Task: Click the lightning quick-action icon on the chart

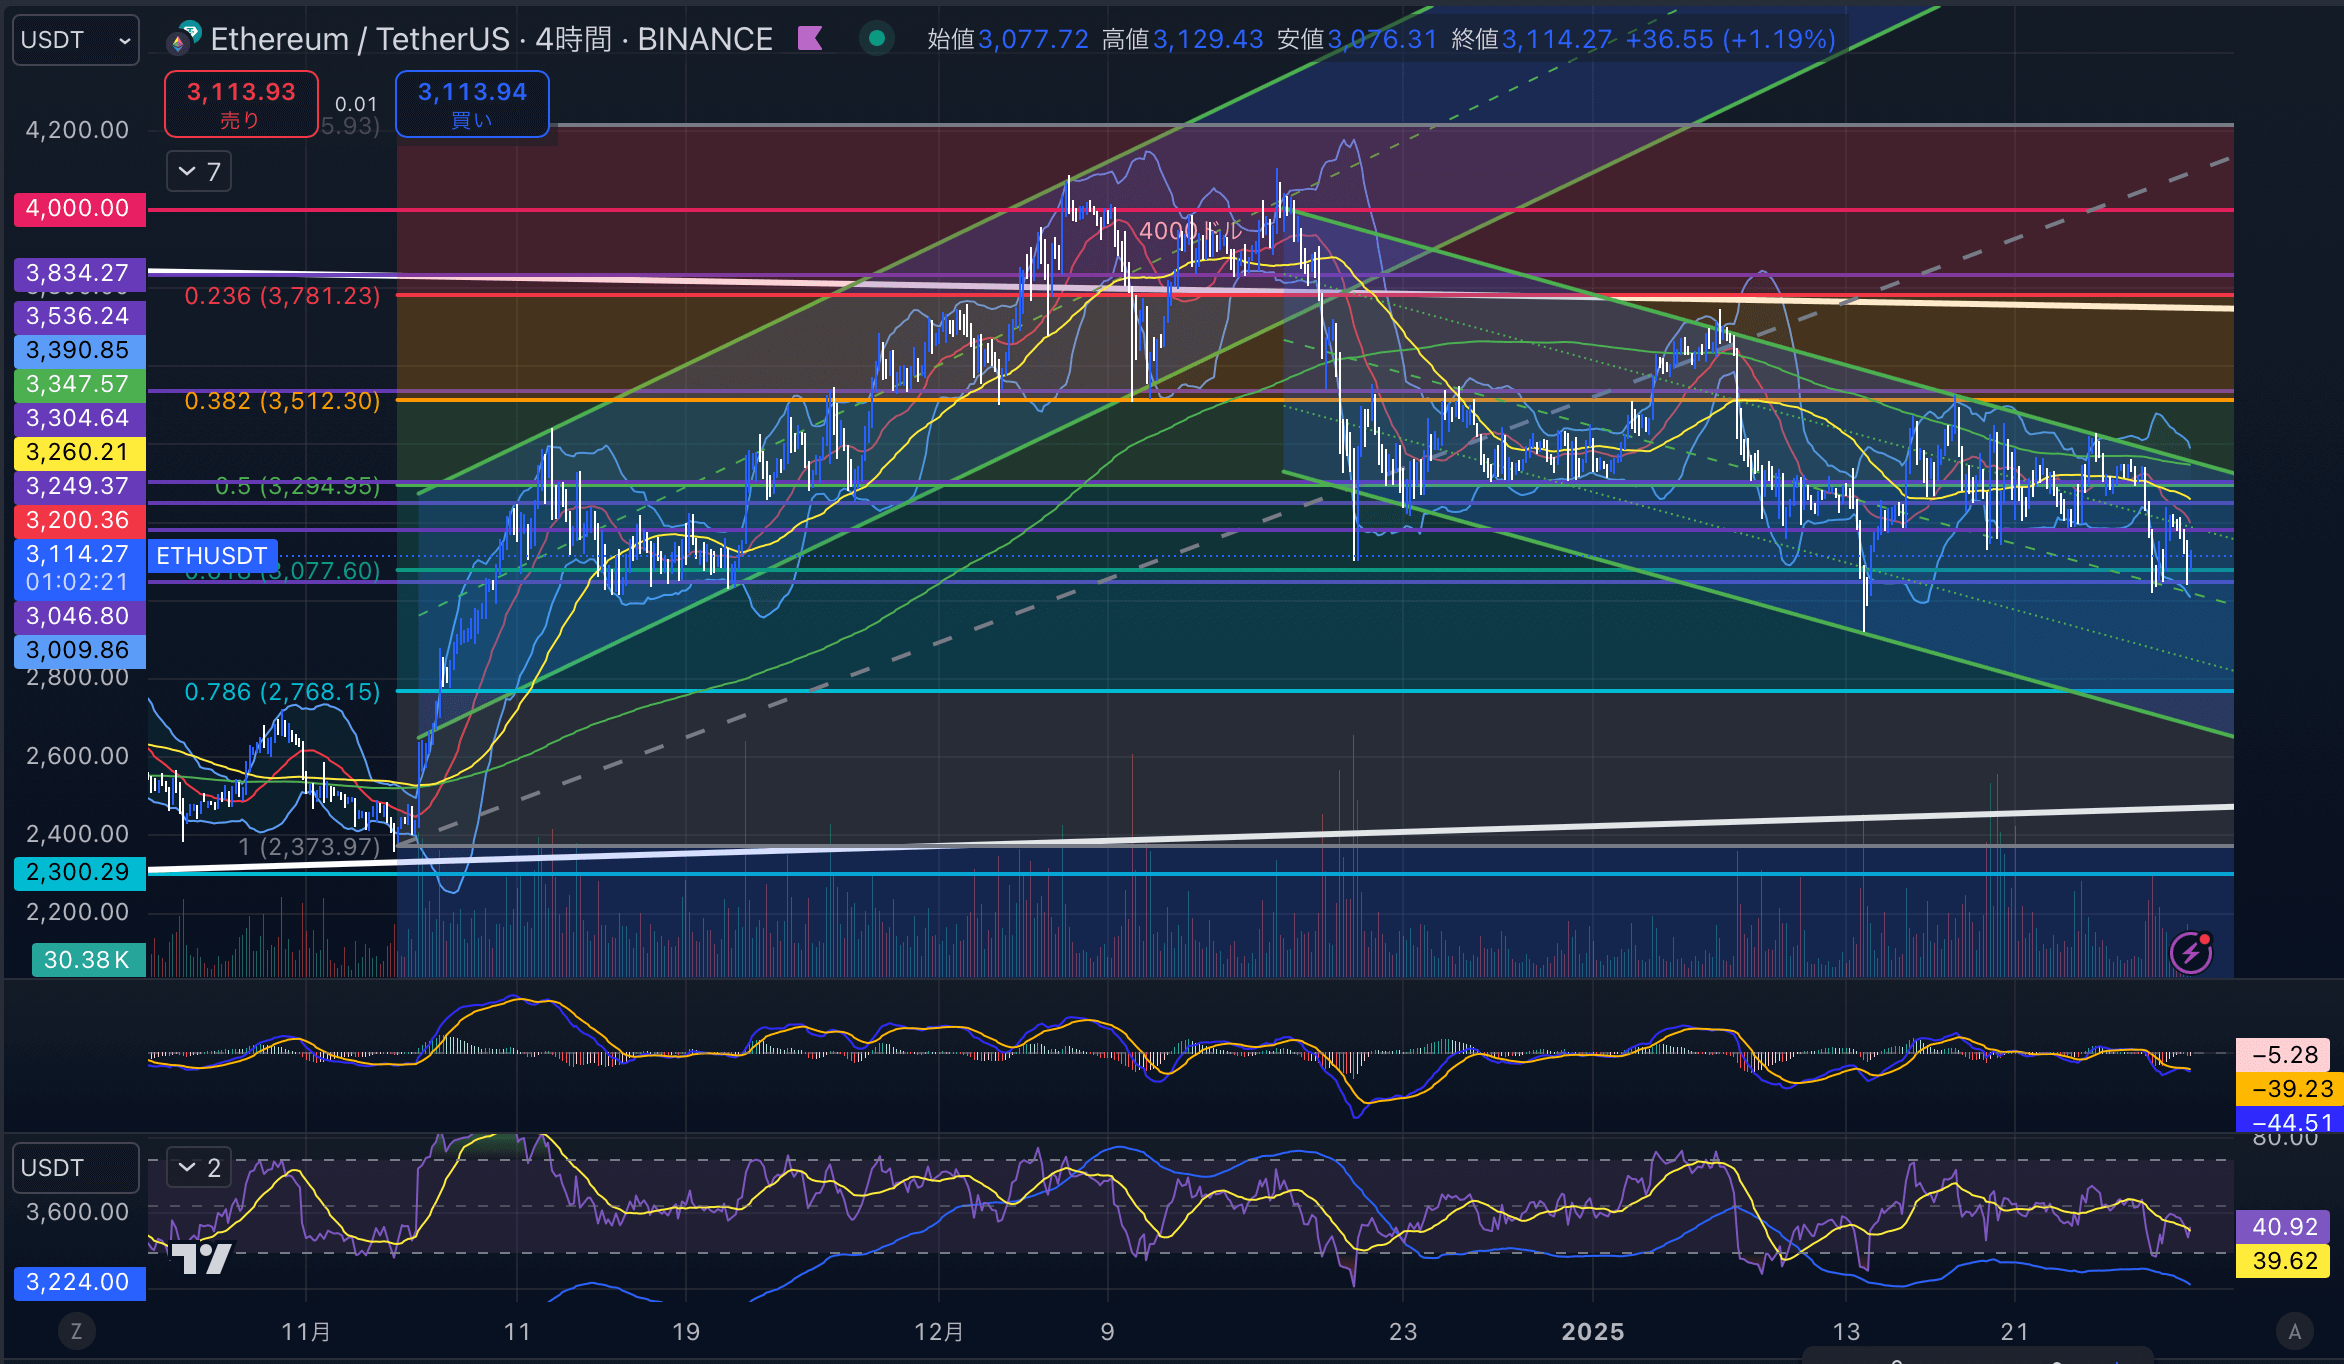Action: click(x=2190, y=952)
